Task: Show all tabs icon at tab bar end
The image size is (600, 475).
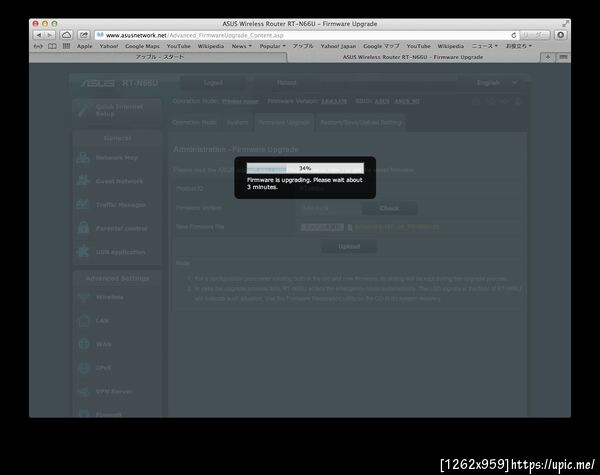Action: coord(563,57)
